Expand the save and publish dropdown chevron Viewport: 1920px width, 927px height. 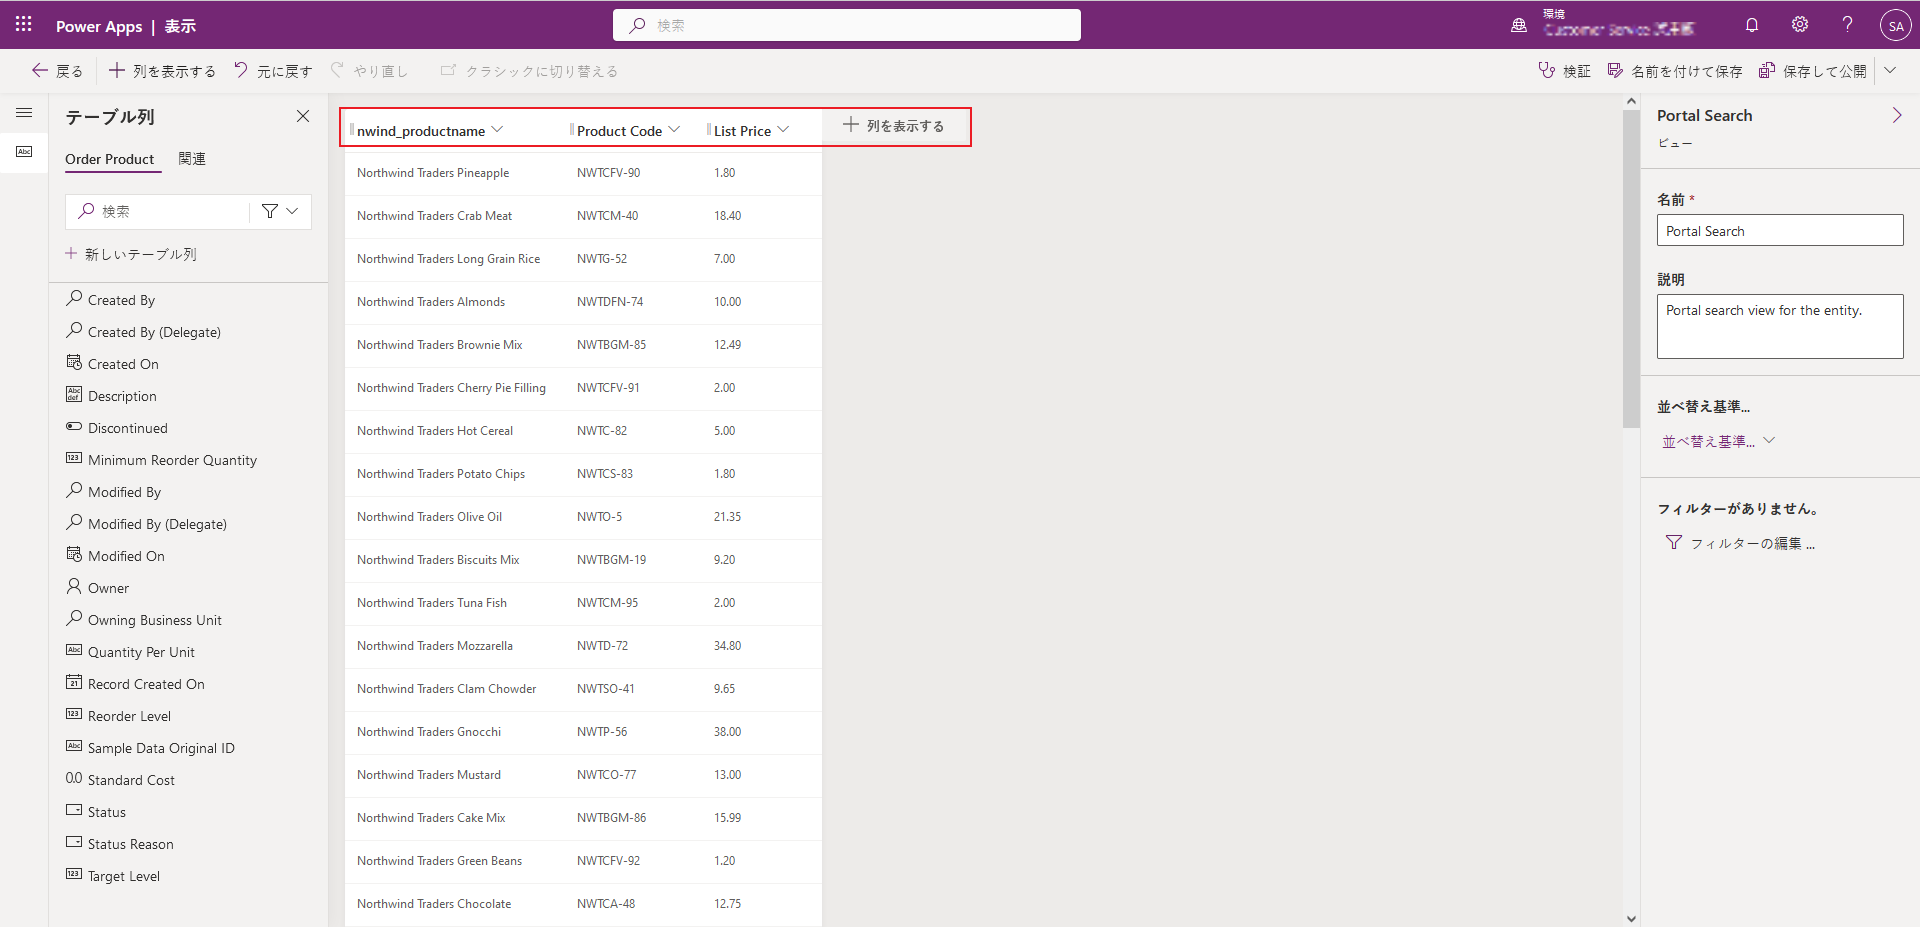click(x=1890, y=71)
